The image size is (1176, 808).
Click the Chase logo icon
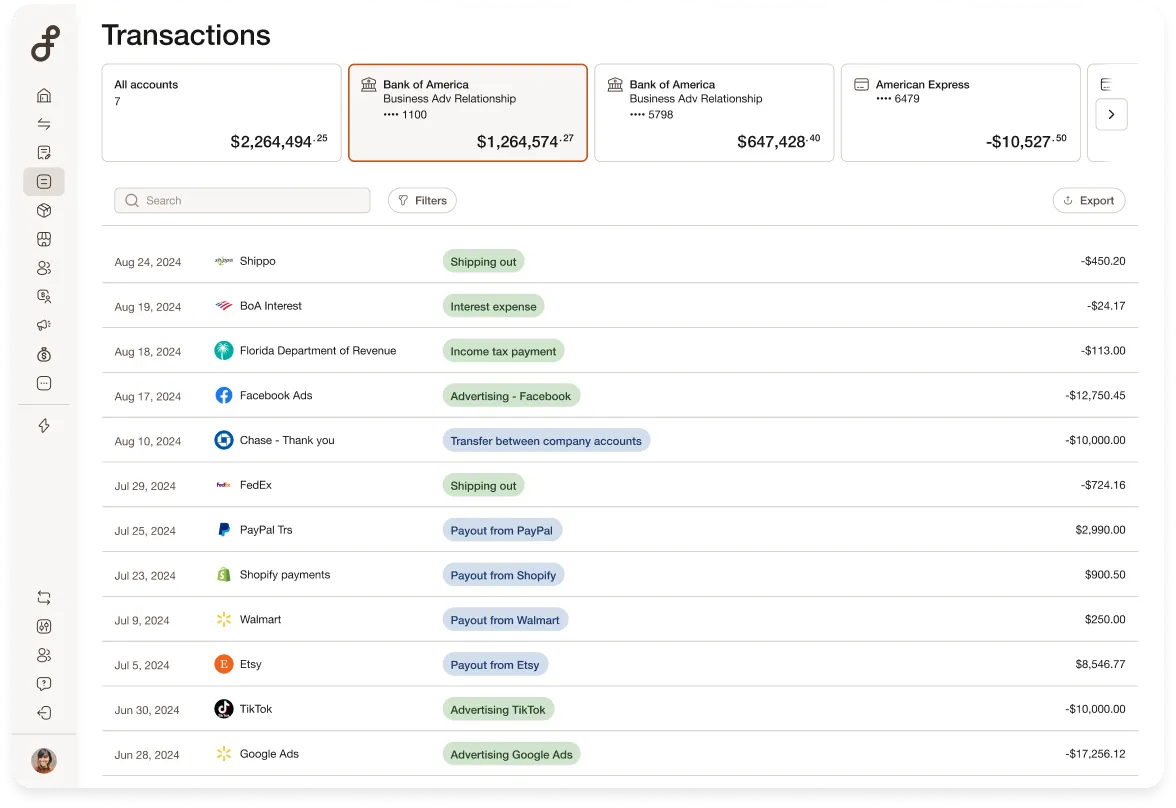pos(224,440)
